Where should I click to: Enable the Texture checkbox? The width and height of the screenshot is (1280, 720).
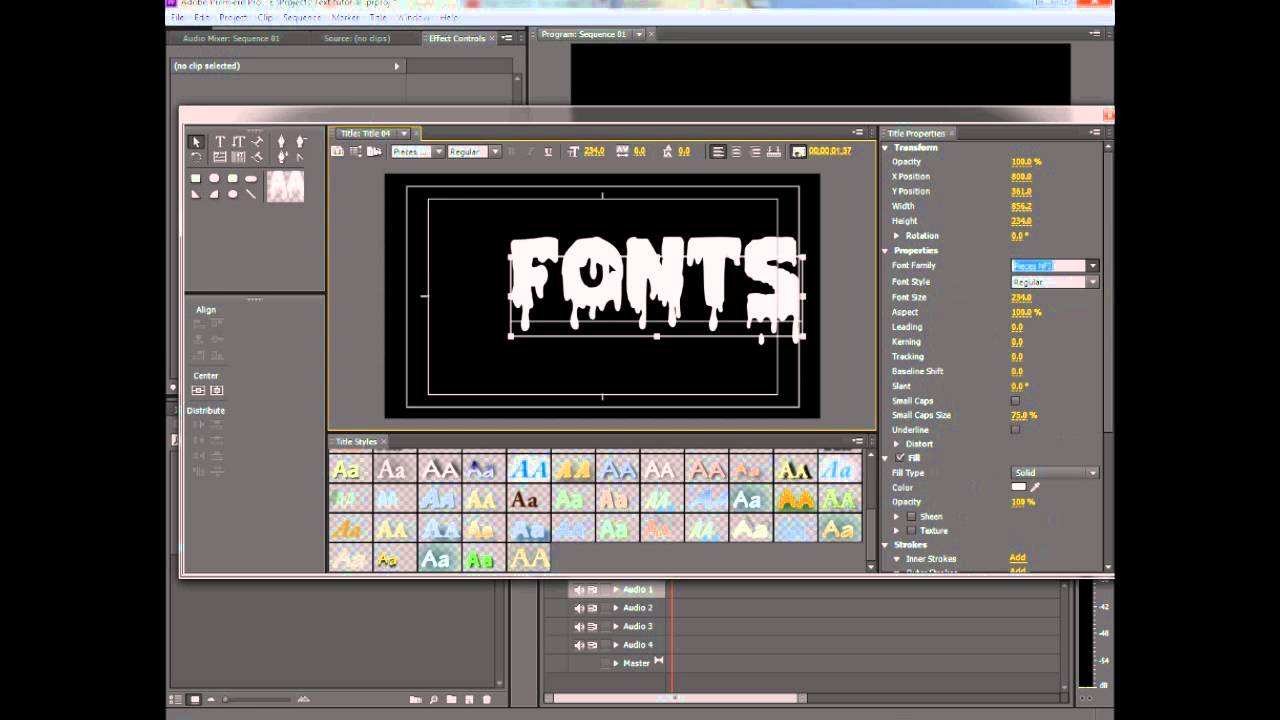pos(911,531)
